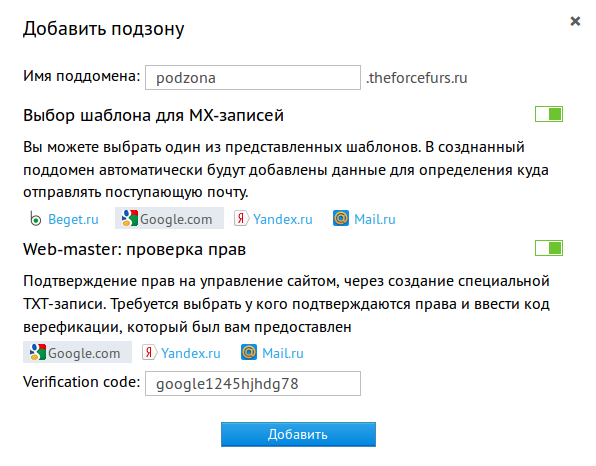Click the Mail.ru @ icon in Web-master row
Viewport: 596px width, 466px height.
coord(249,352)
